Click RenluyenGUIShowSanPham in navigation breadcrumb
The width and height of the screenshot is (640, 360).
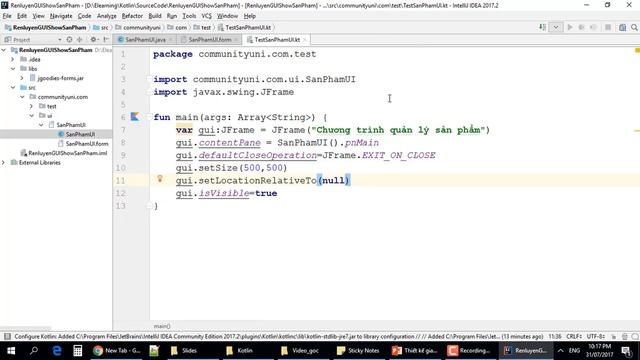click(x=49, y=27)
